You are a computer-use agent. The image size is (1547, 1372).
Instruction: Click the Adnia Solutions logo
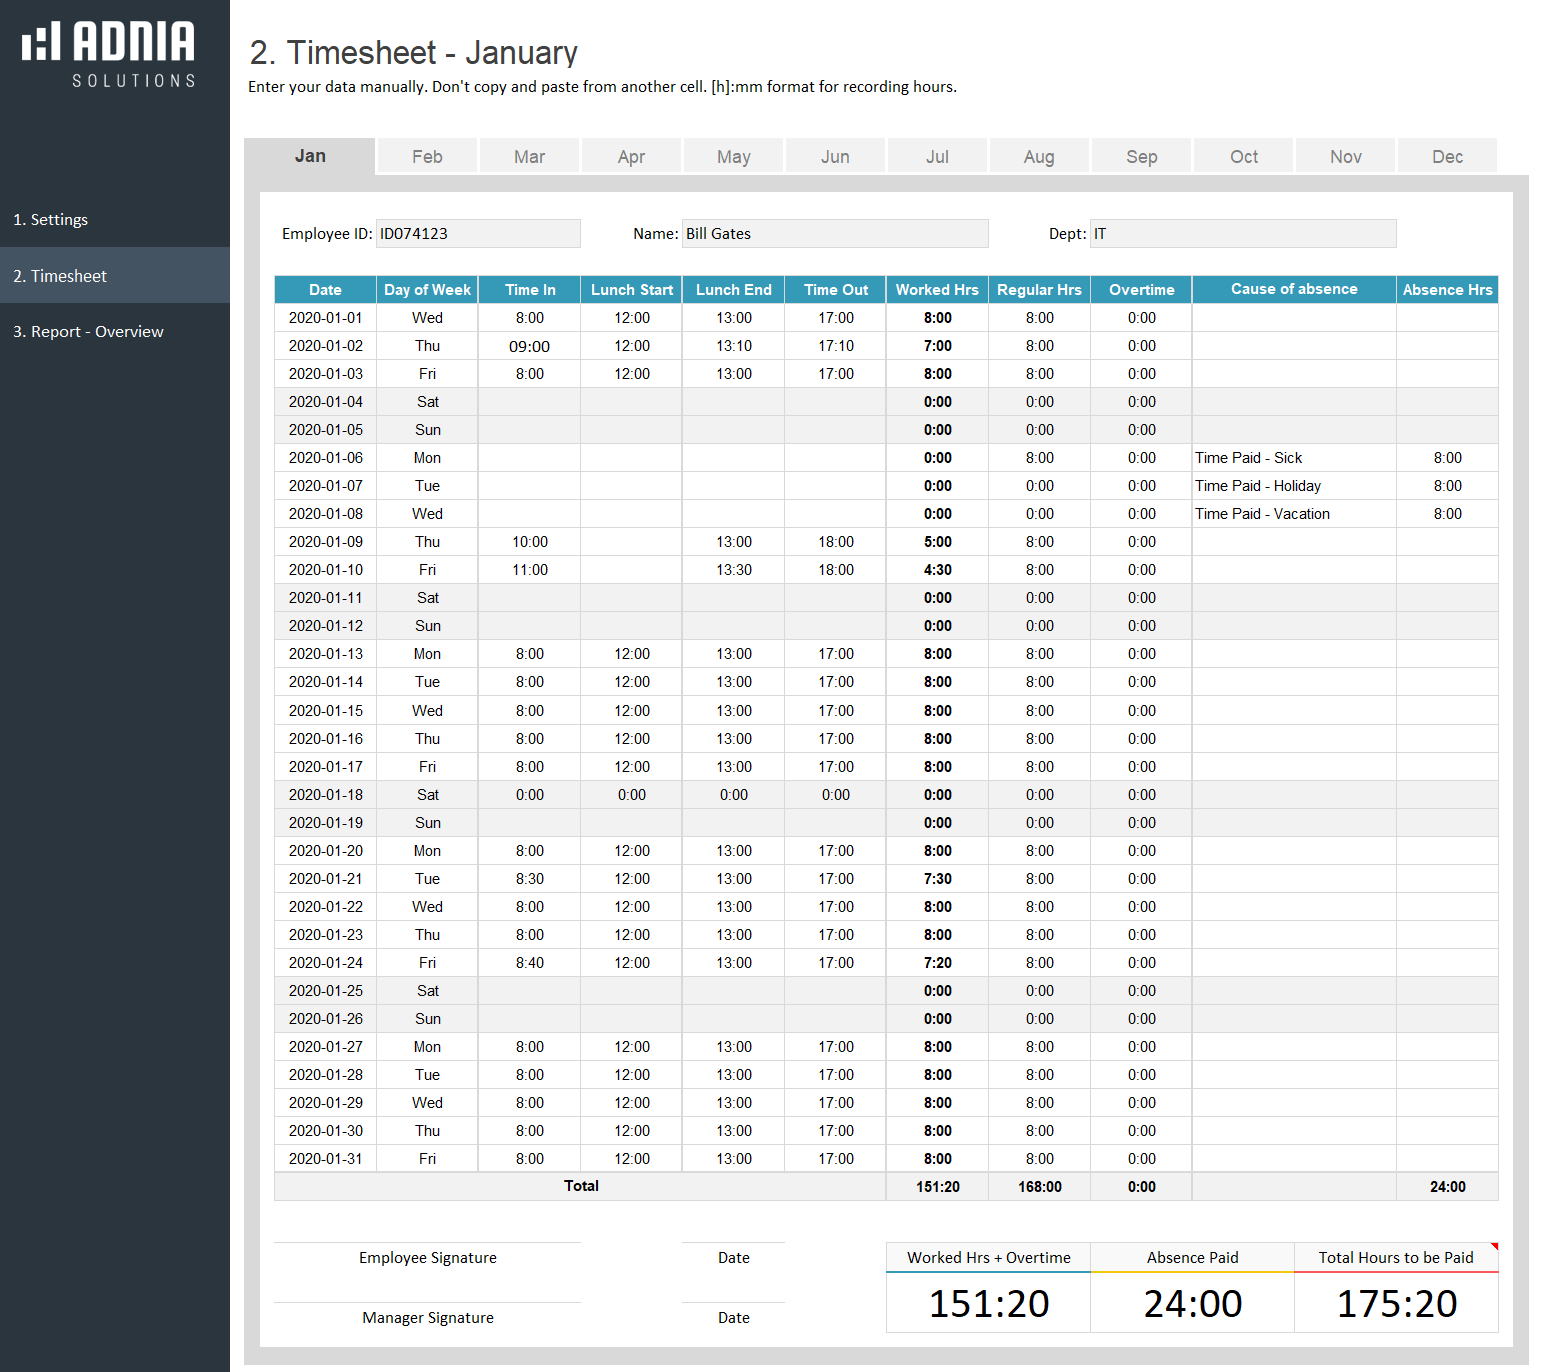tap(109, 54)
